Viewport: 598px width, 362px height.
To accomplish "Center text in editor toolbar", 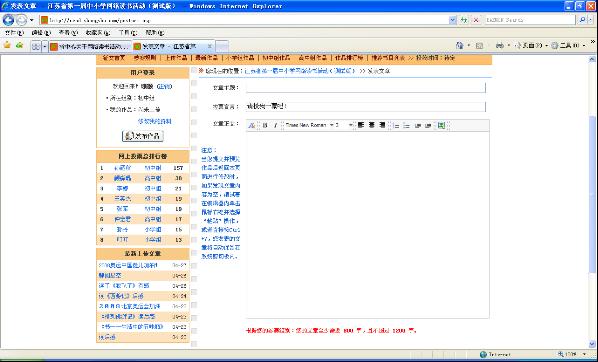I will click(x=371, y=125).
